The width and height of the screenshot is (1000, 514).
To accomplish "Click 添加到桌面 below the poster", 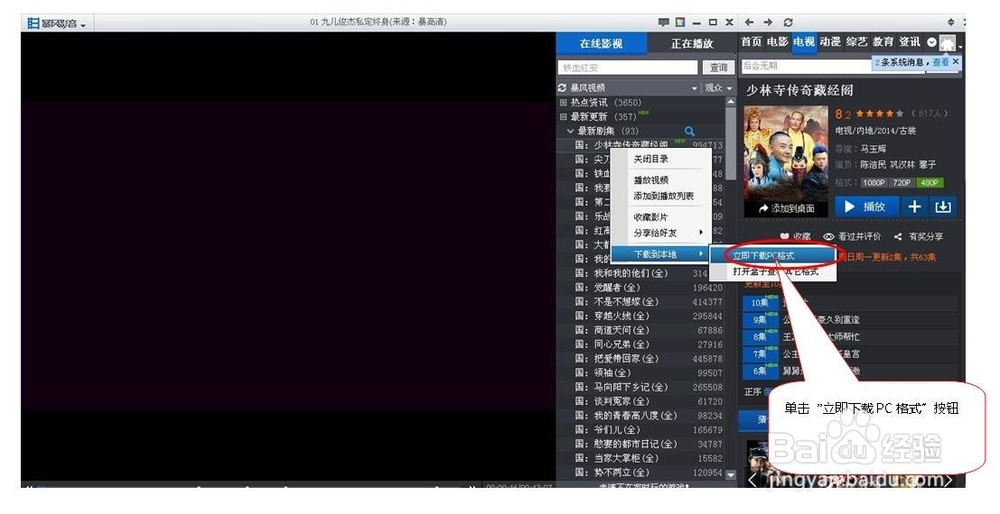I will point(786,209).
